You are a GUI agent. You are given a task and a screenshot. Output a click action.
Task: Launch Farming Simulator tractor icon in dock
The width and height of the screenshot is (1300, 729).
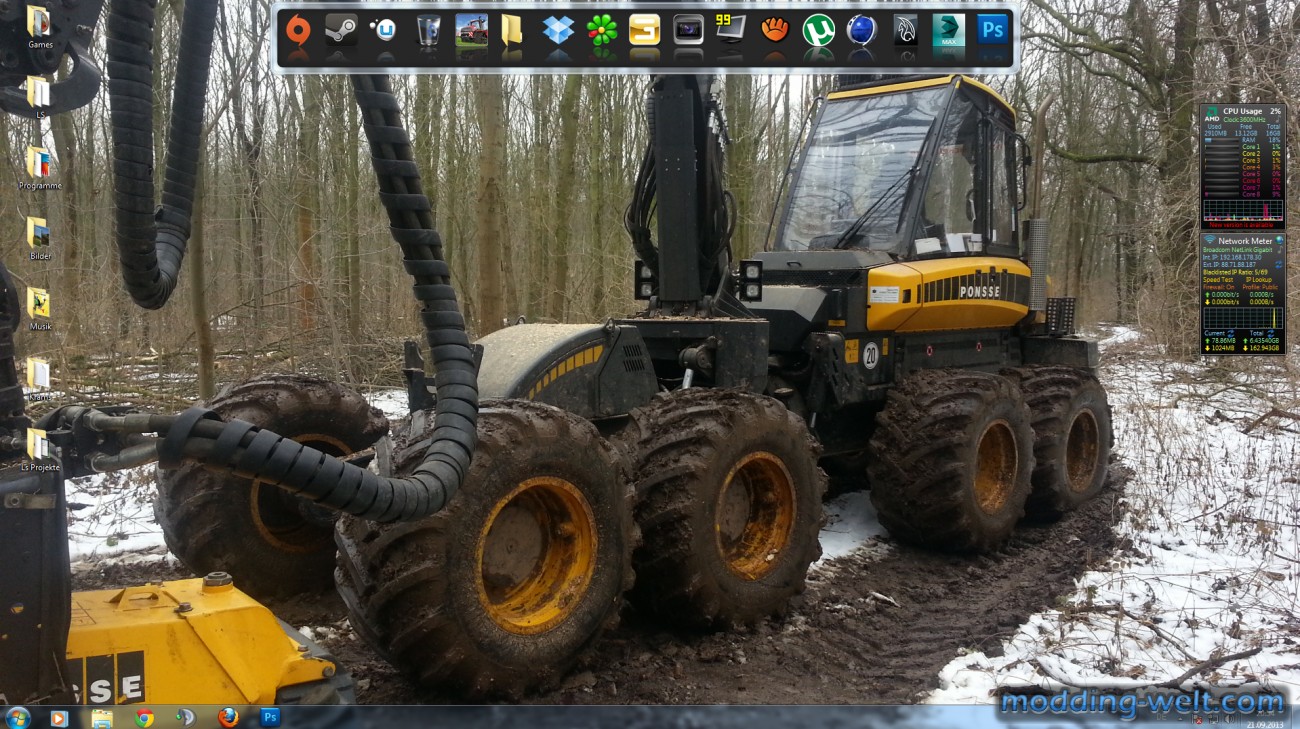tap(471, 30)
